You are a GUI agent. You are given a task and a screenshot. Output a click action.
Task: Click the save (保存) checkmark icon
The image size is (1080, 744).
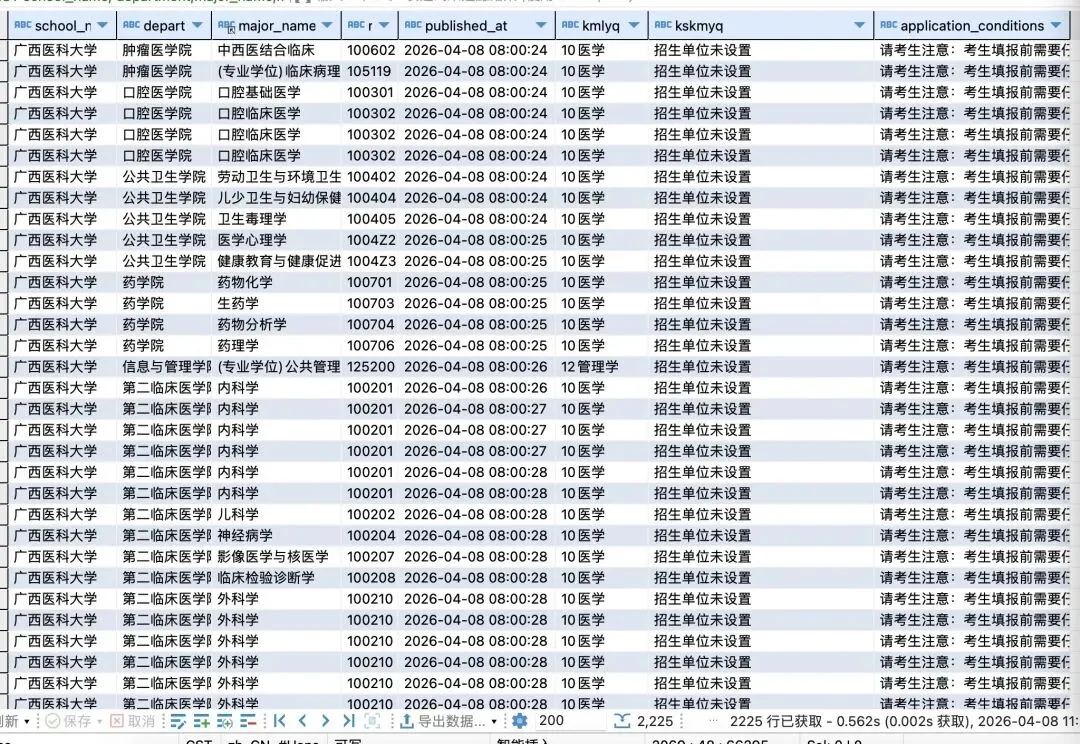[52, 721]
